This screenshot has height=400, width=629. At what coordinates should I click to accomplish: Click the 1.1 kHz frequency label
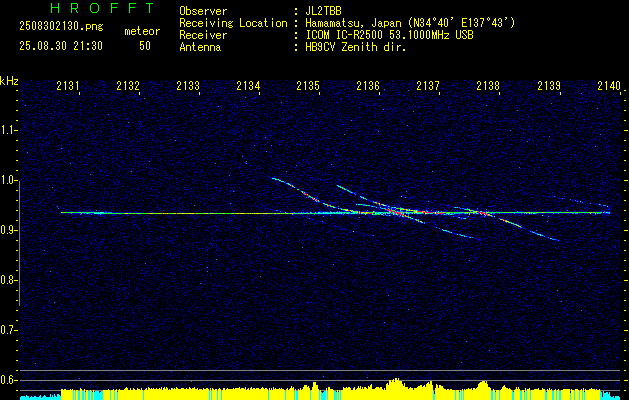tap(9, 130)
